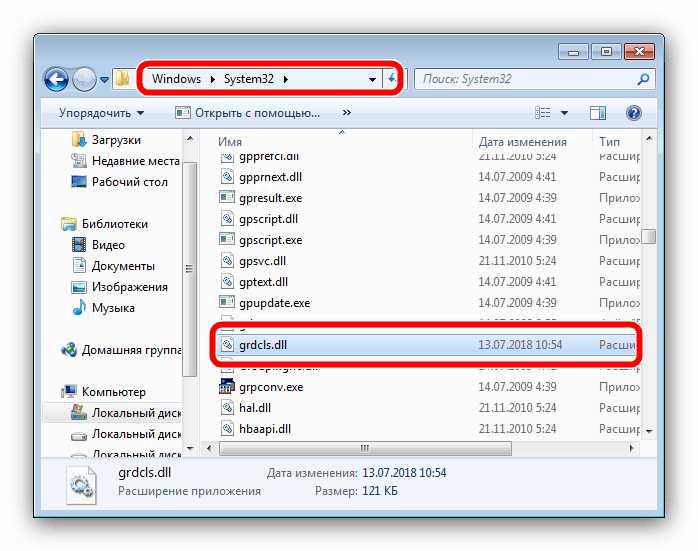Click the greyed Forward arrow button
The image size is (698, 551).
[84, 80]
